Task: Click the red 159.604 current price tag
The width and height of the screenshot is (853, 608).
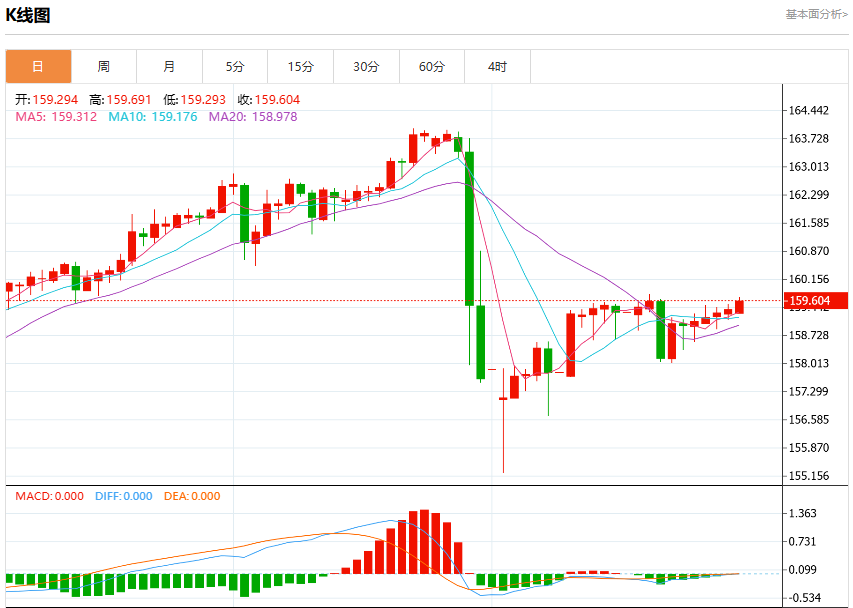Action: [x=815, y=300]
